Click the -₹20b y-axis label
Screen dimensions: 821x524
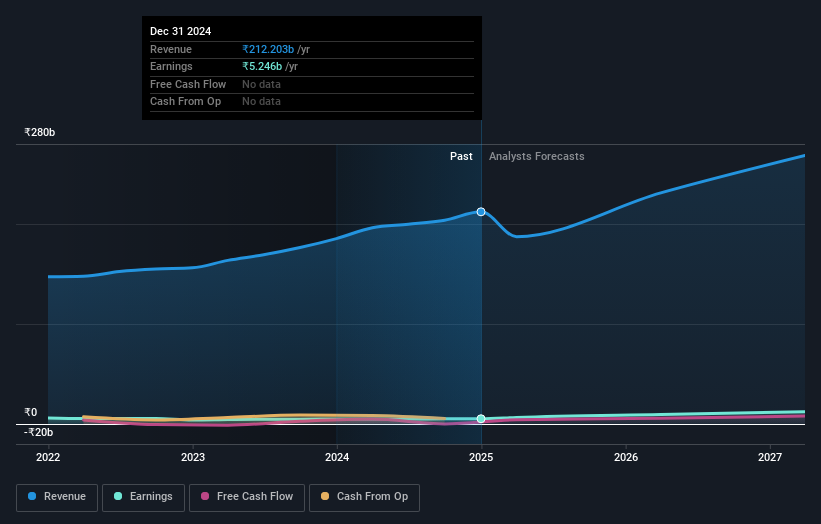click(x=38, y=432)
